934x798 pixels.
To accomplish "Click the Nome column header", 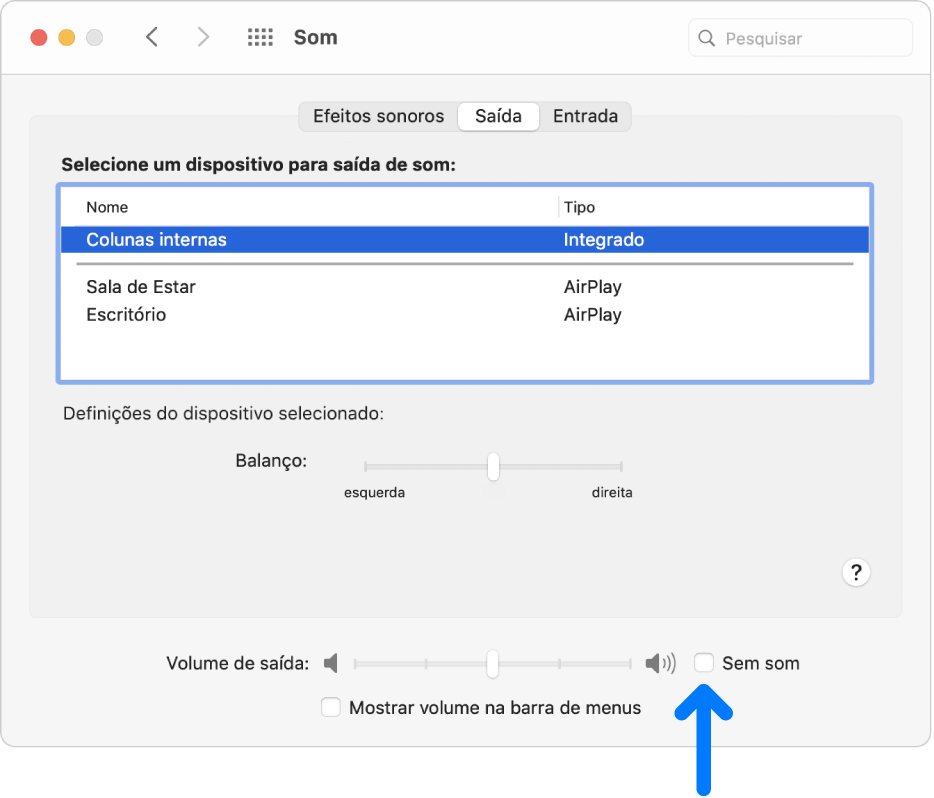I will (107, 207).
